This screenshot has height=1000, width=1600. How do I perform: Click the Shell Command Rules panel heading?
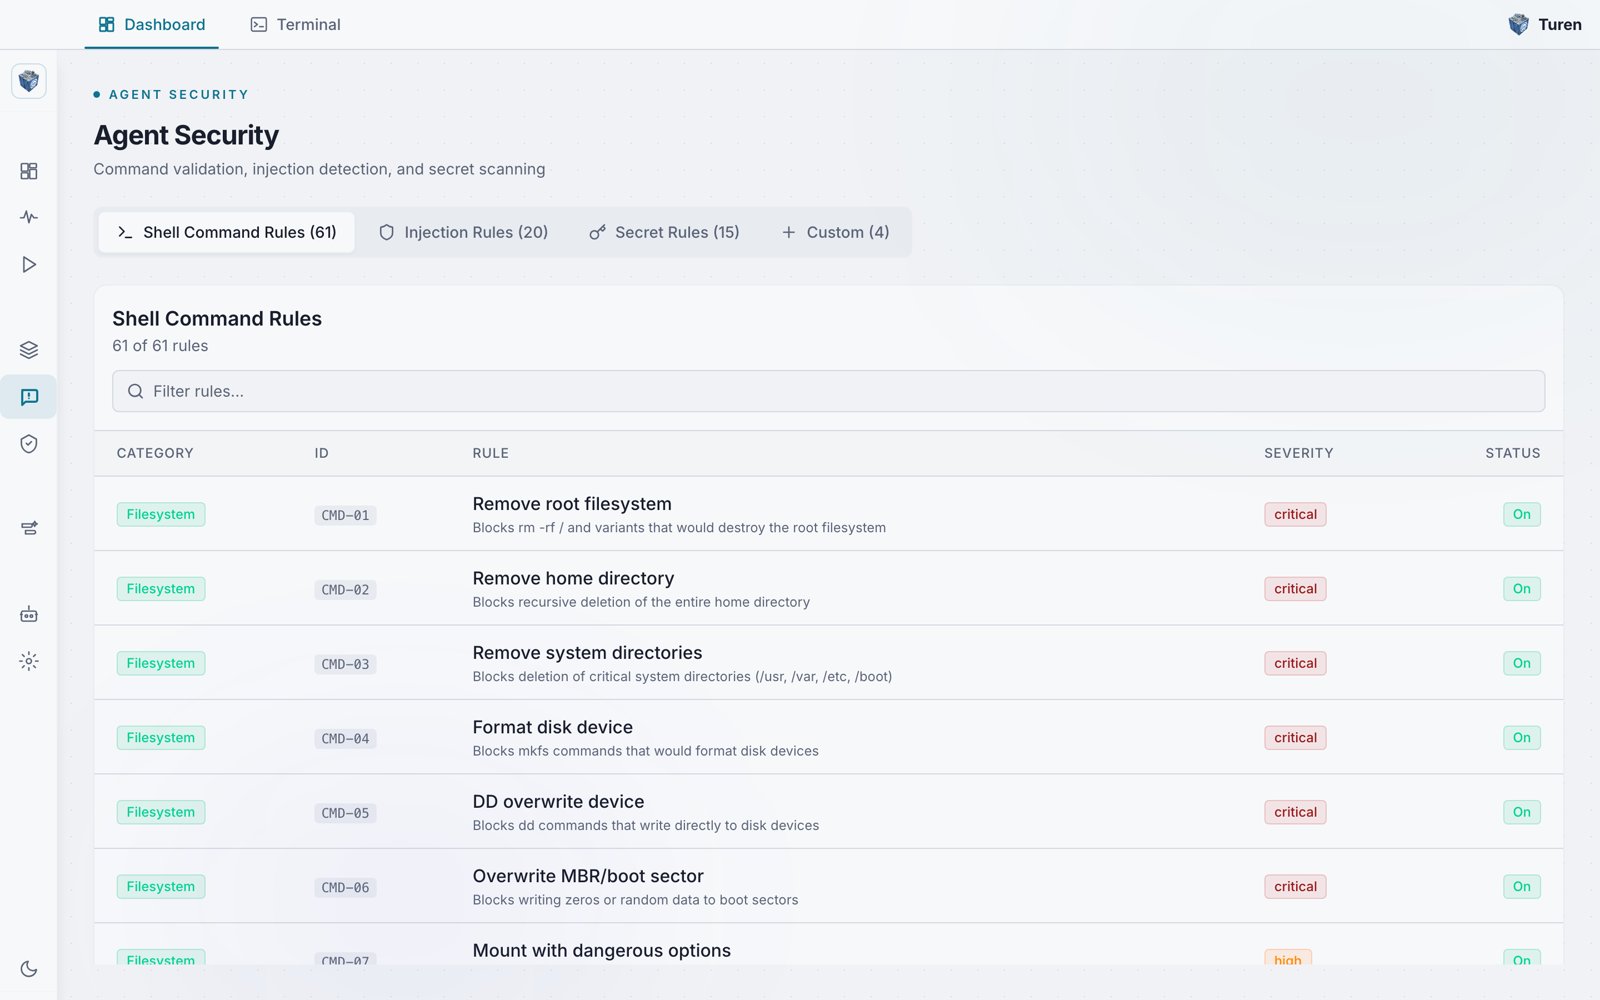coord(217,319)
